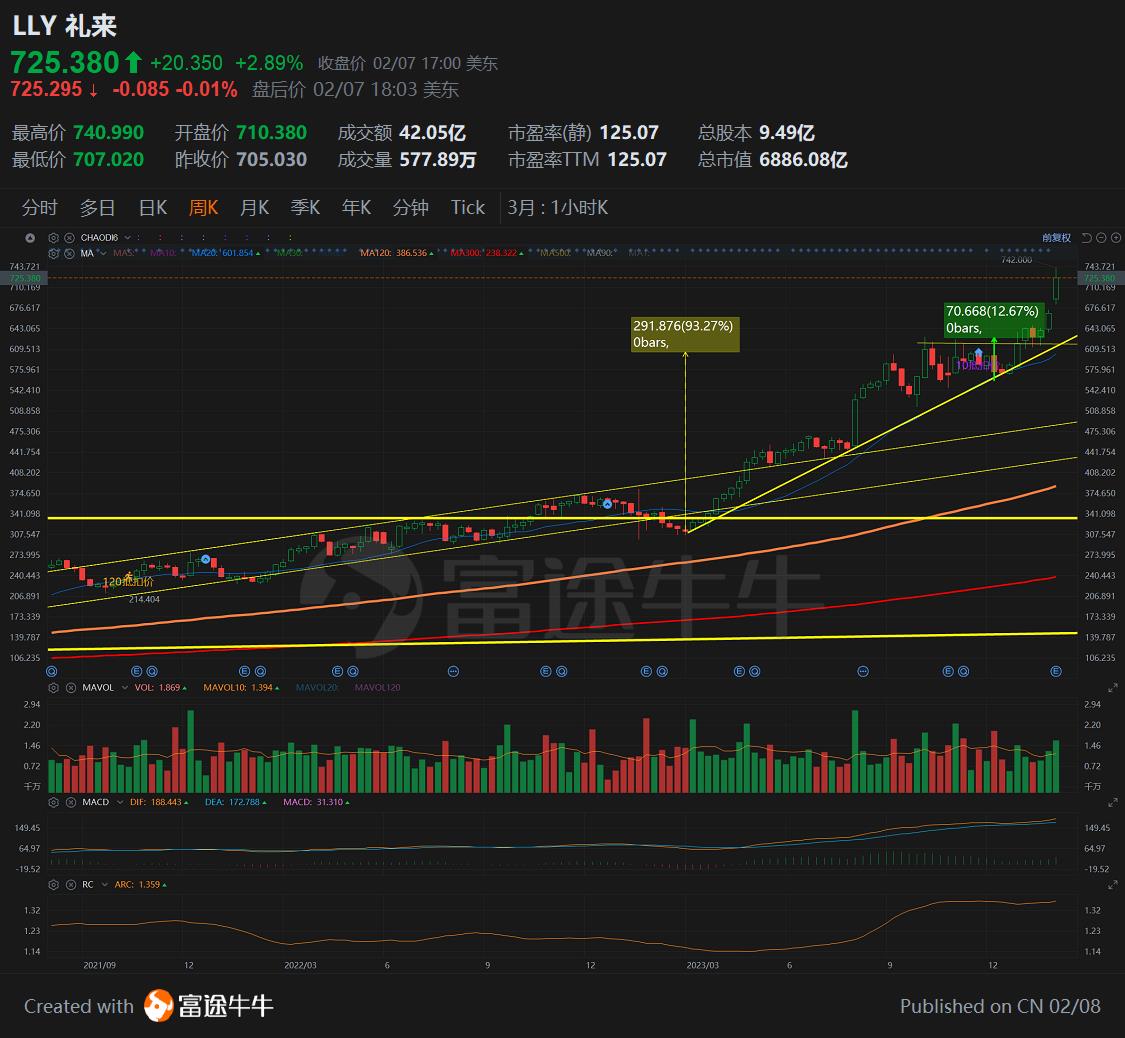Open MACD indicator settings gear
Image resolution: width=1125 pixels, height=1038 pixels.
53,802
